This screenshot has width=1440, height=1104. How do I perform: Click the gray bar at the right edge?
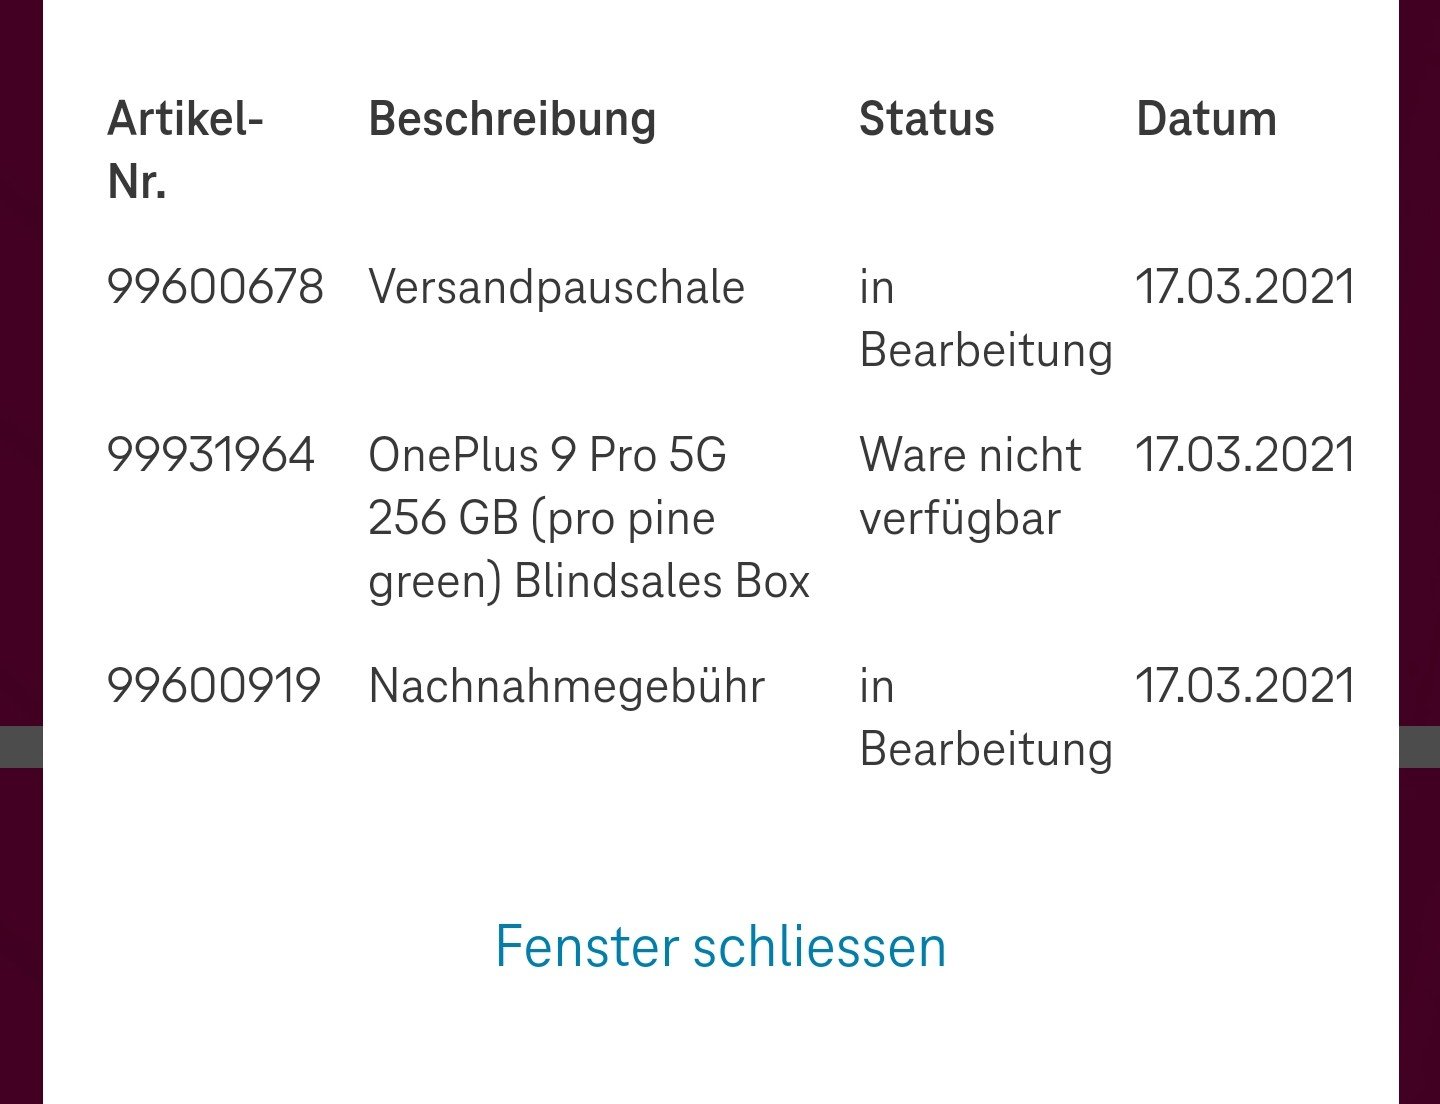pyautogui.click(x=1419, y=747)
